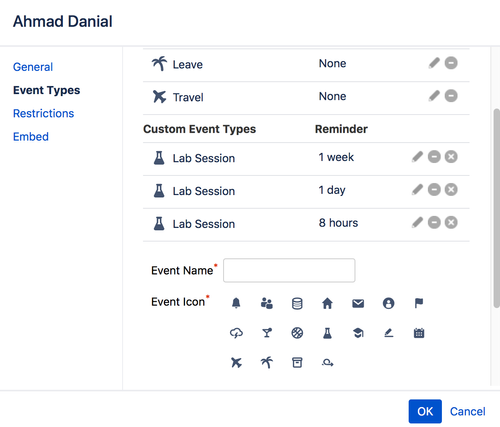
Task: Choose the person avatar event icon
Action: coord(388,303)
